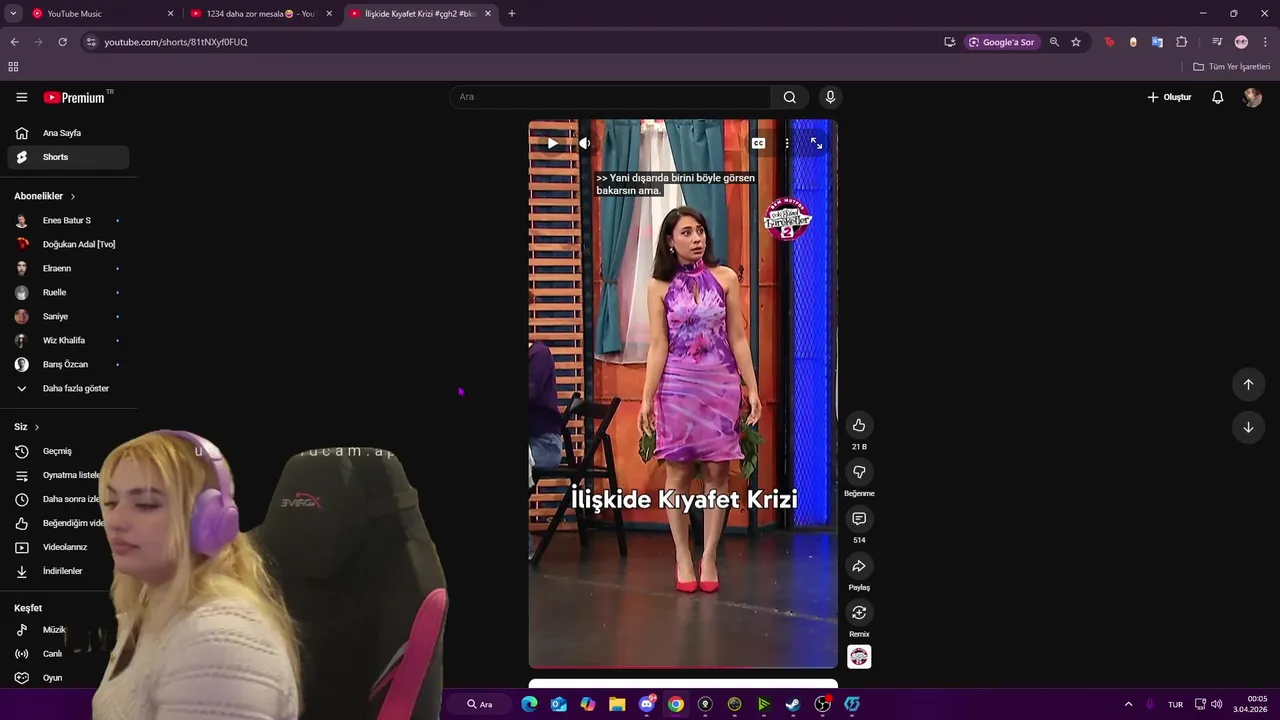Open the comments with 514 count
The width and height of the screenshot is (1280, 720).
(x=859, y=519)
